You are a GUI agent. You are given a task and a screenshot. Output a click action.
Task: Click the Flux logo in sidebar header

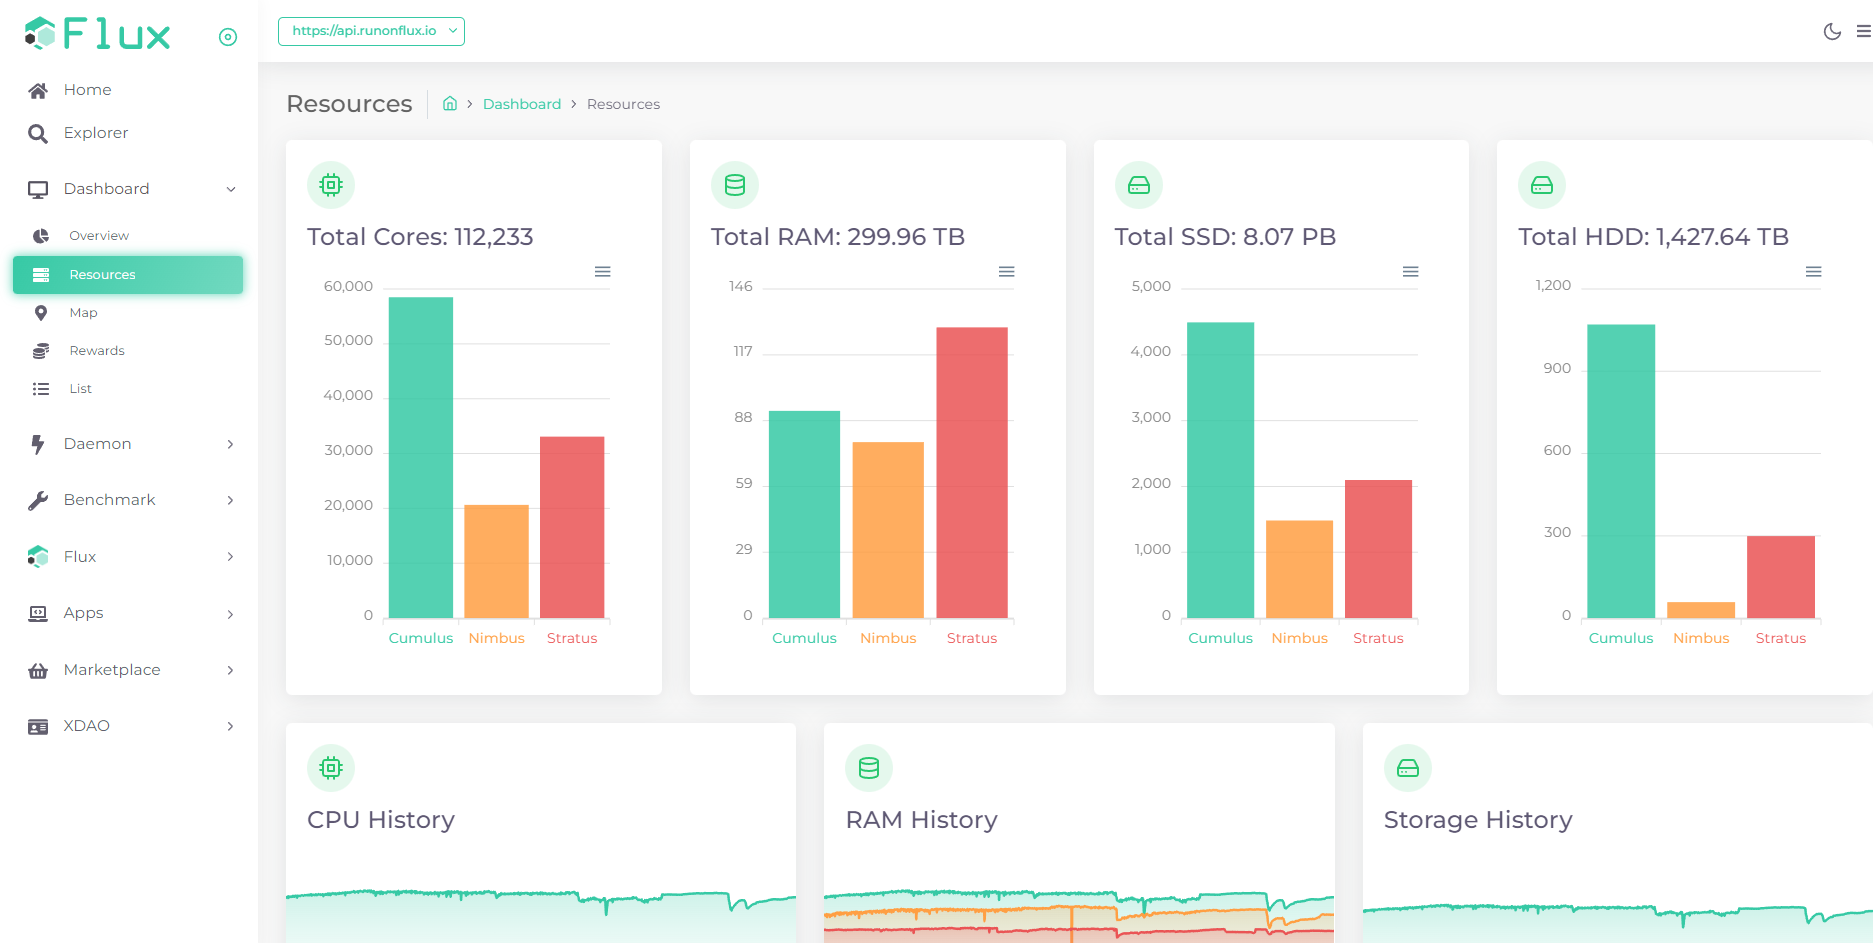coord(97,34)
